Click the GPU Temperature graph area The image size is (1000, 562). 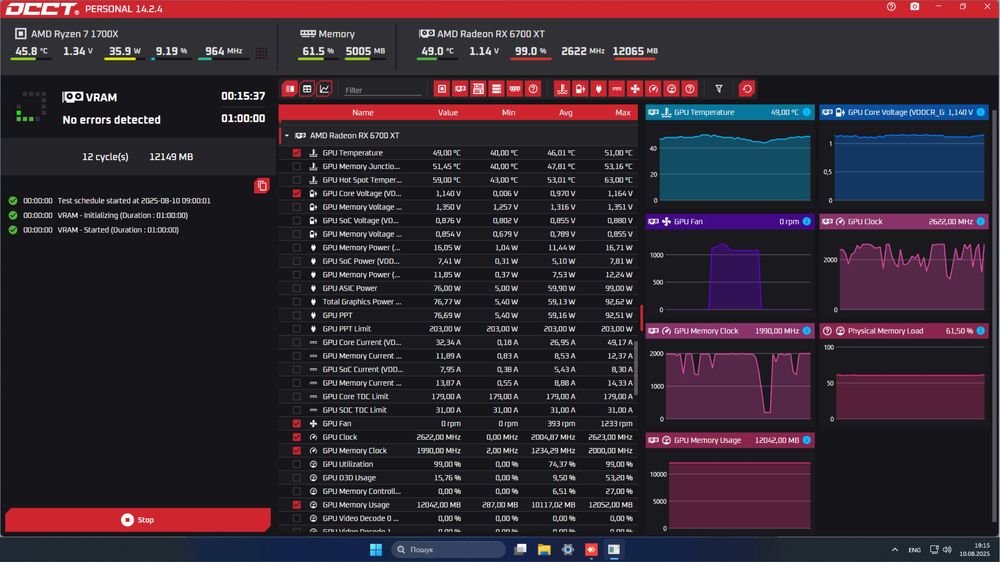point(735,167)
